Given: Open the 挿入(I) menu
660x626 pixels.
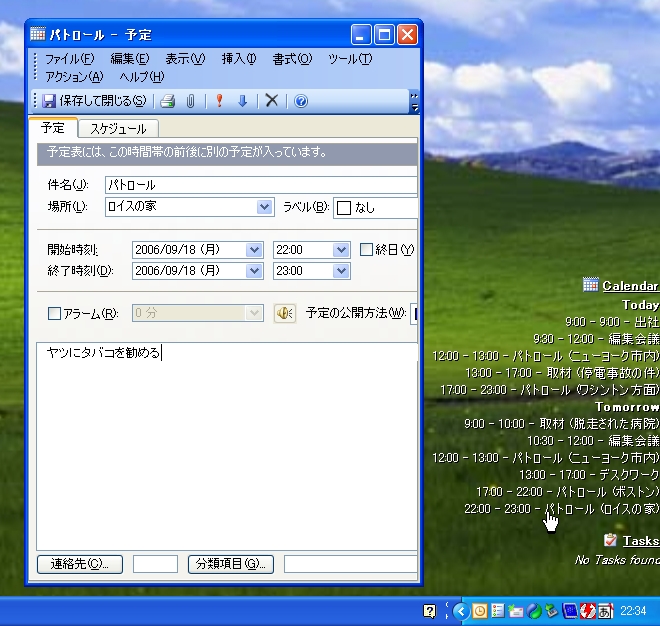Looking at the screenshot, I should [x=239, y=59].
